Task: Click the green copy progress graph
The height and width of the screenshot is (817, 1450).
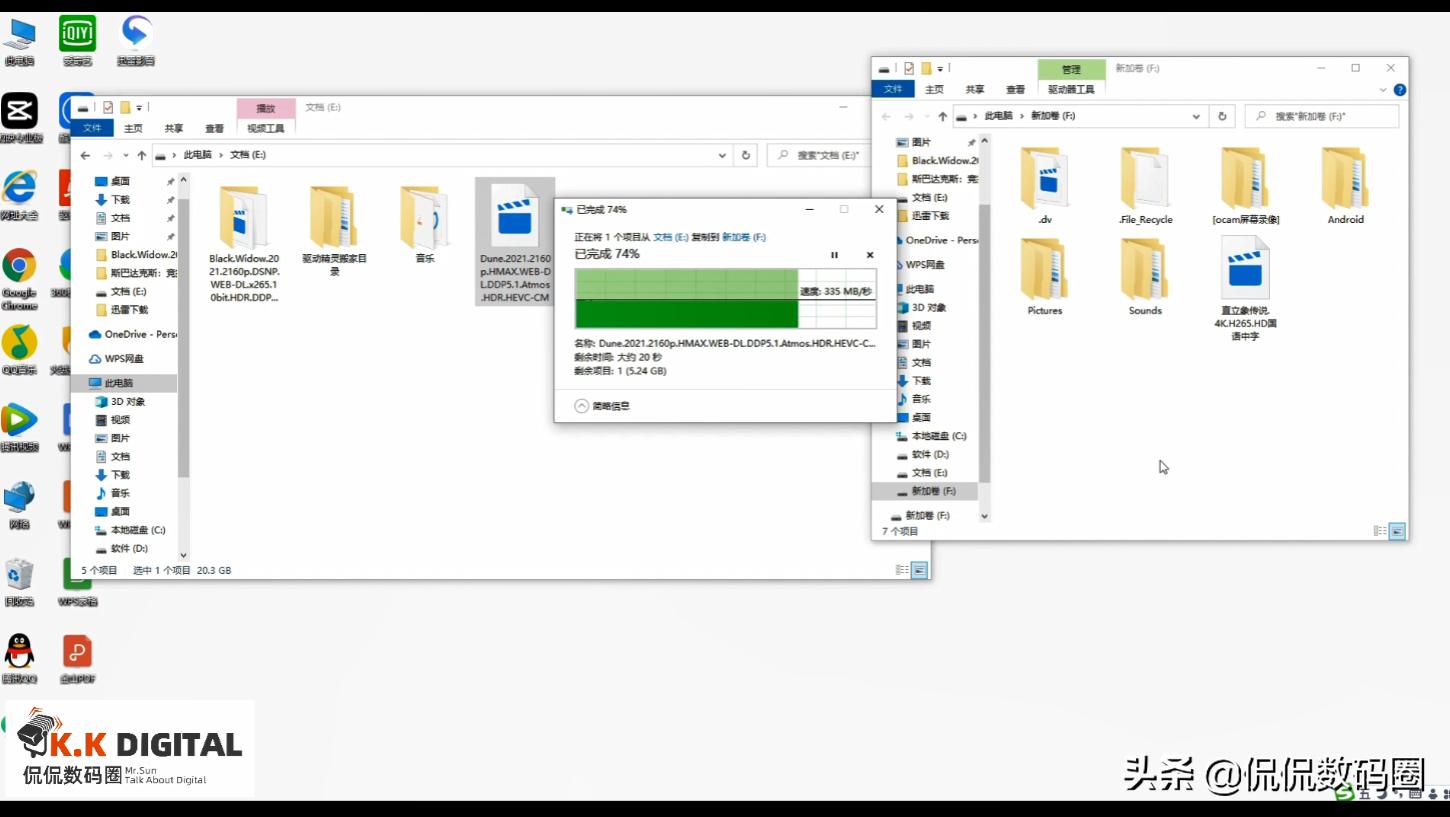Action: tap(686, 298)
